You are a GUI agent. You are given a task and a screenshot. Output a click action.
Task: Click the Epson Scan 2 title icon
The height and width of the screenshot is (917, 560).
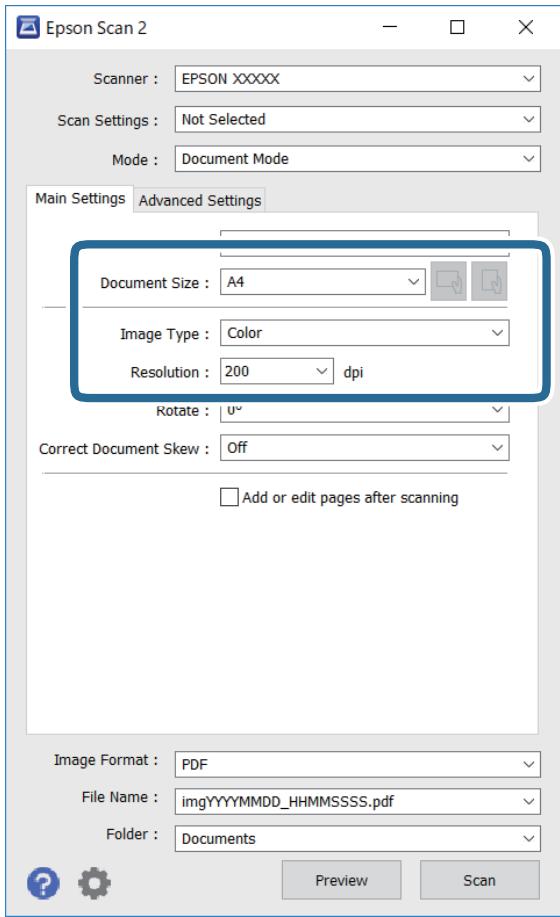[27, 27]
